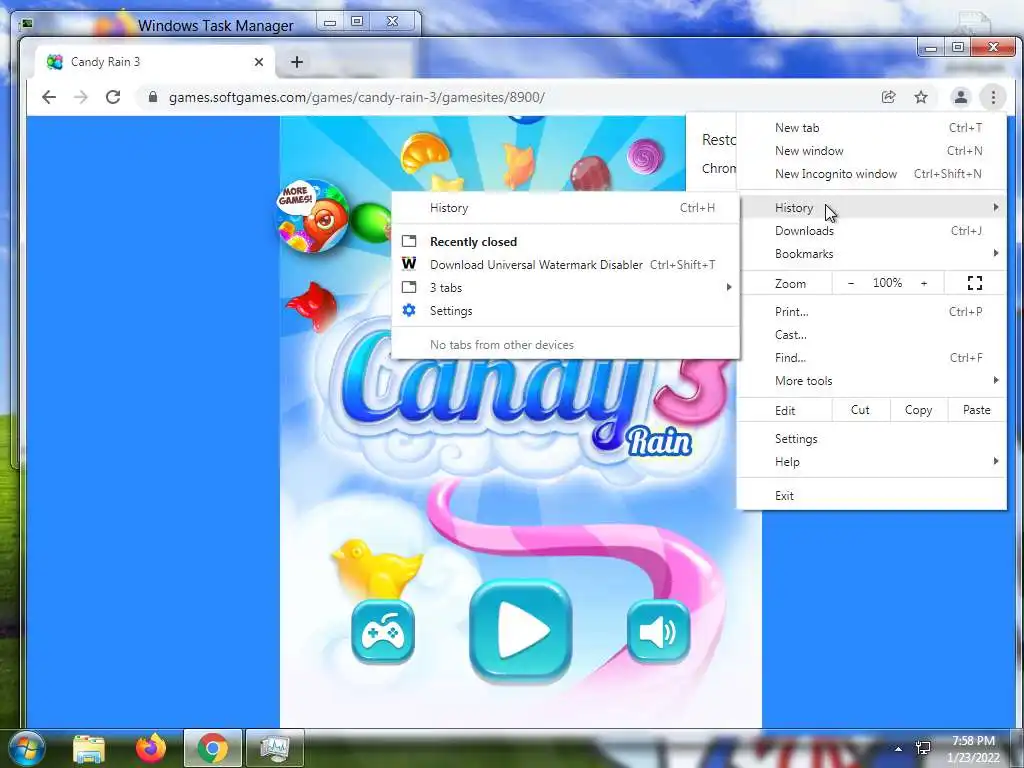Expand the 3 tabs submenu arrow
Image resolution: width=1024 pixels, height=768 pixels.
pos(729,287)
